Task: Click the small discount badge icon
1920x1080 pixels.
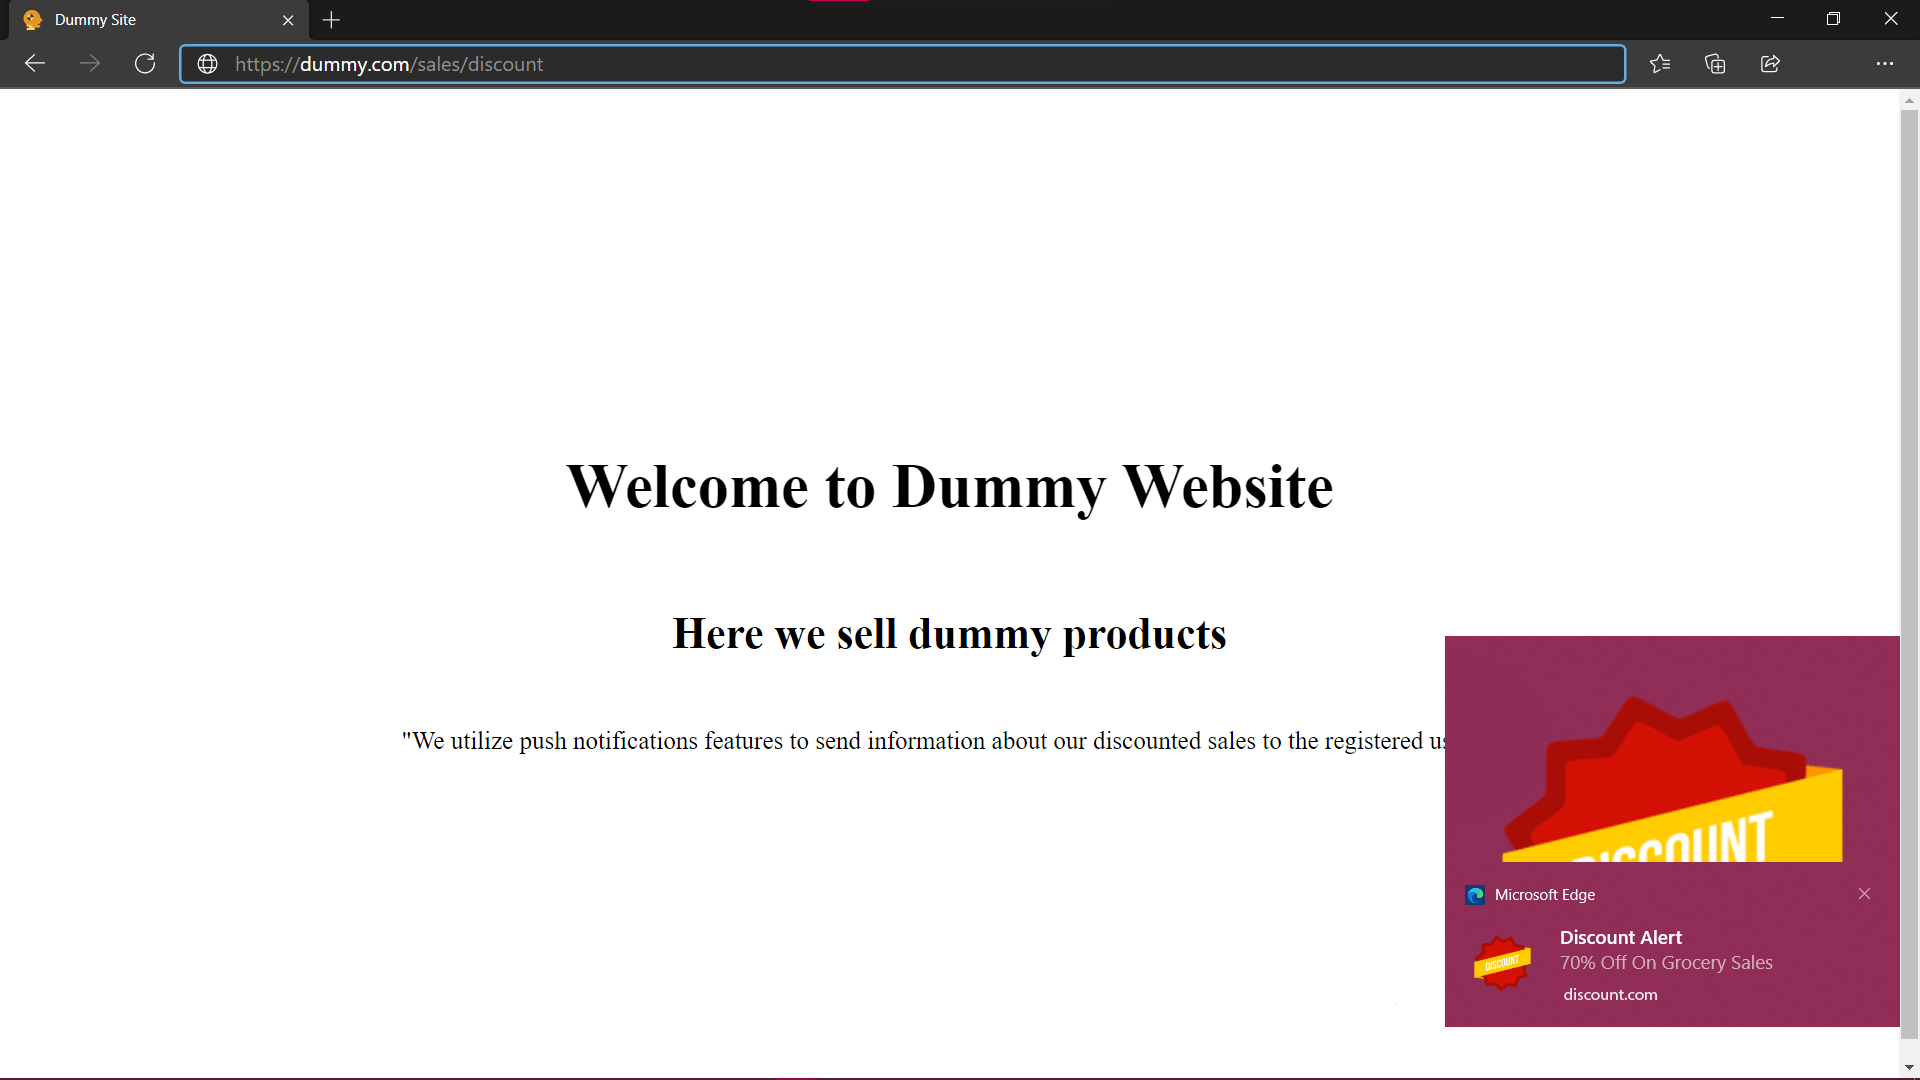Action: click(x=1502, y=963)
